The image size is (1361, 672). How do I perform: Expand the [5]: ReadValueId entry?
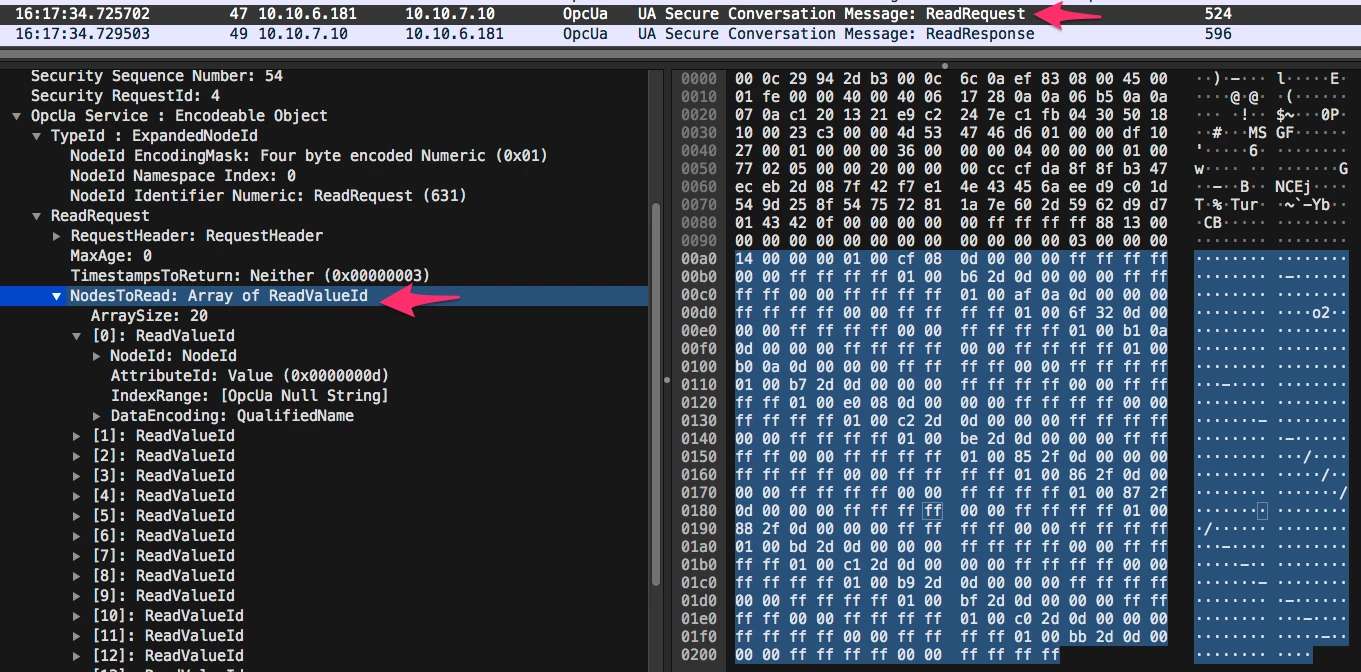pos(78,516)
